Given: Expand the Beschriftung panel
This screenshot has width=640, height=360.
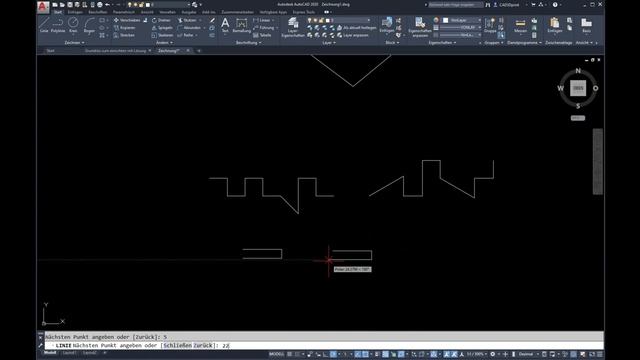Looking at the screenshot, I should point(249,42).
